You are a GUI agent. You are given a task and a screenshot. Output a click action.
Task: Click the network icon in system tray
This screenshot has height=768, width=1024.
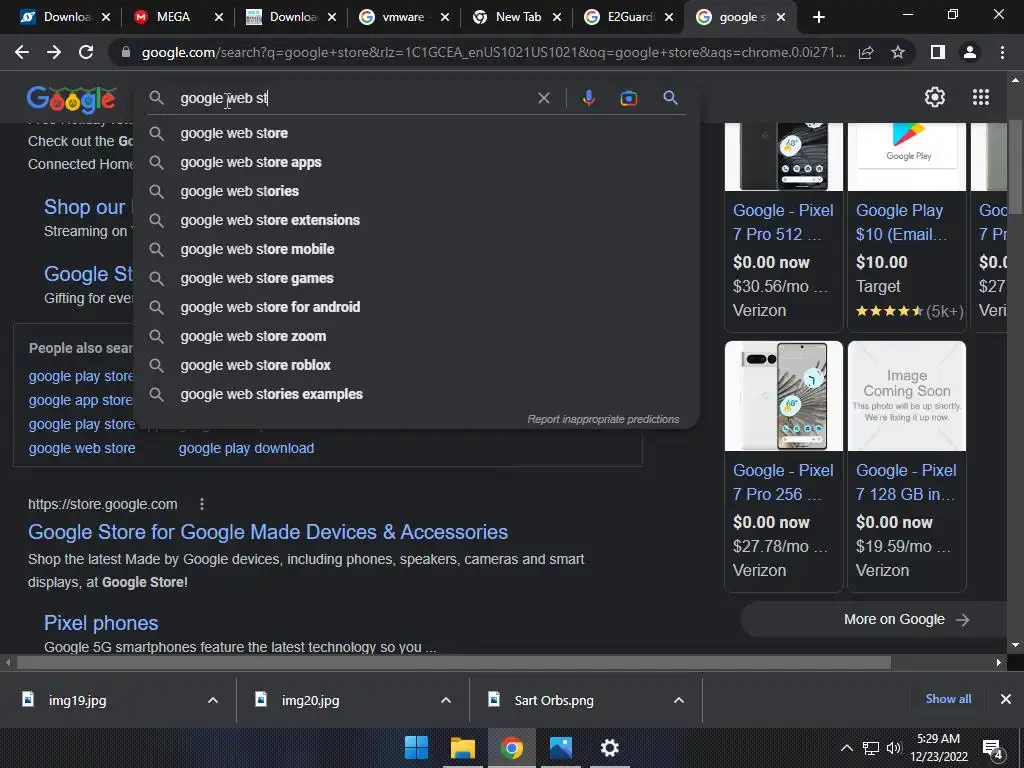871,748
